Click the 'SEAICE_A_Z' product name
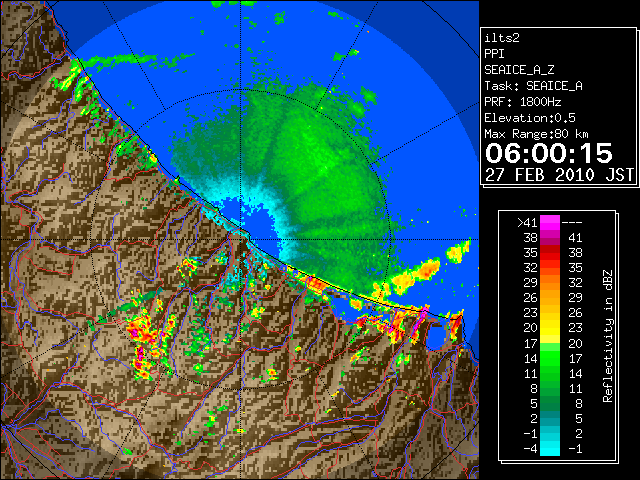Viewport: 640px width, 480px height. [519, 70]
